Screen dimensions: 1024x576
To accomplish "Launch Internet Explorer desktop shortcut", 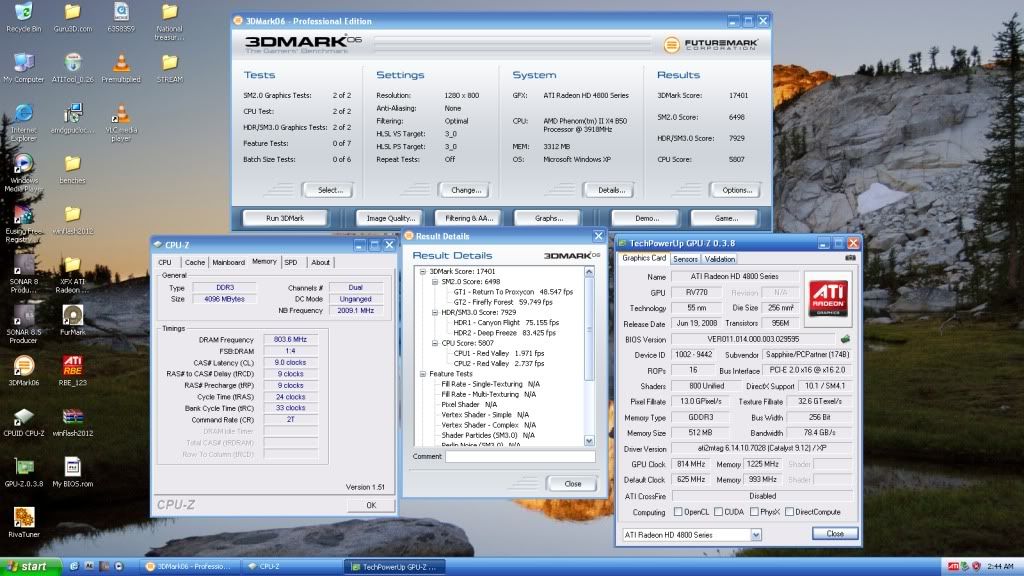I will tap(24, 123).
